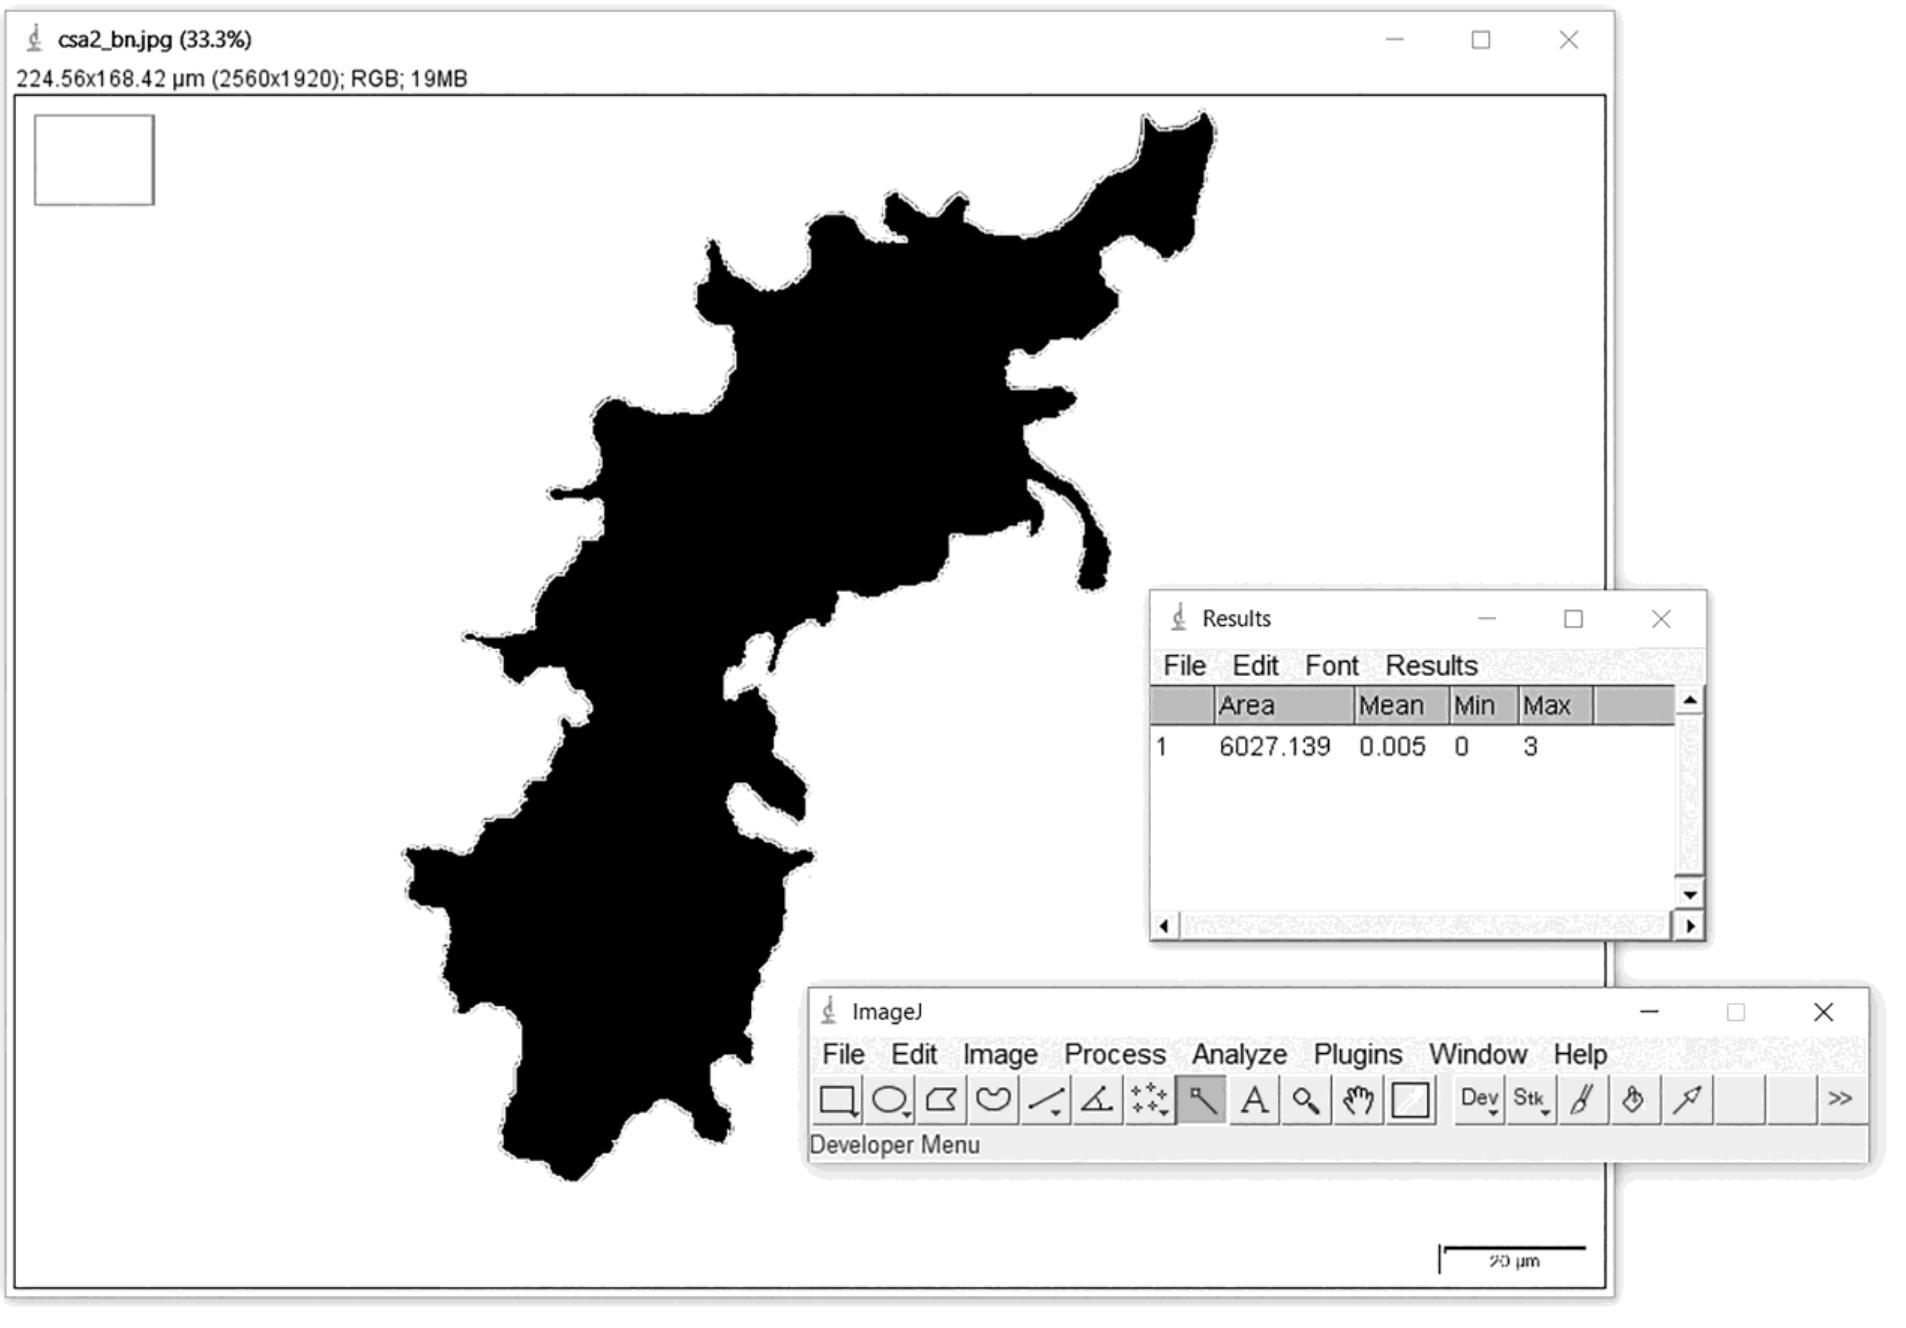The width and height of the screenshot is (1906, 1328).
Task: Toggle the Multi-point tool on
Action: [x=1149, y=1100]
